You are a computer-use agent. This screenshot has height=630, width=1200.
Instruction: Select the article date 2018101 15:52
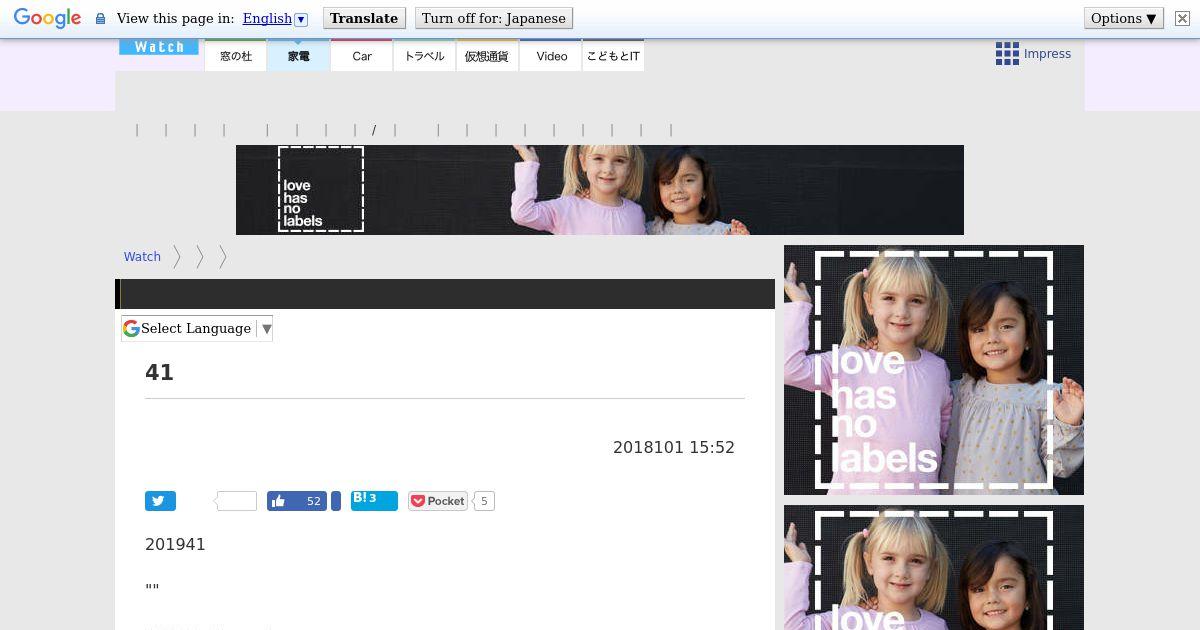674,447
